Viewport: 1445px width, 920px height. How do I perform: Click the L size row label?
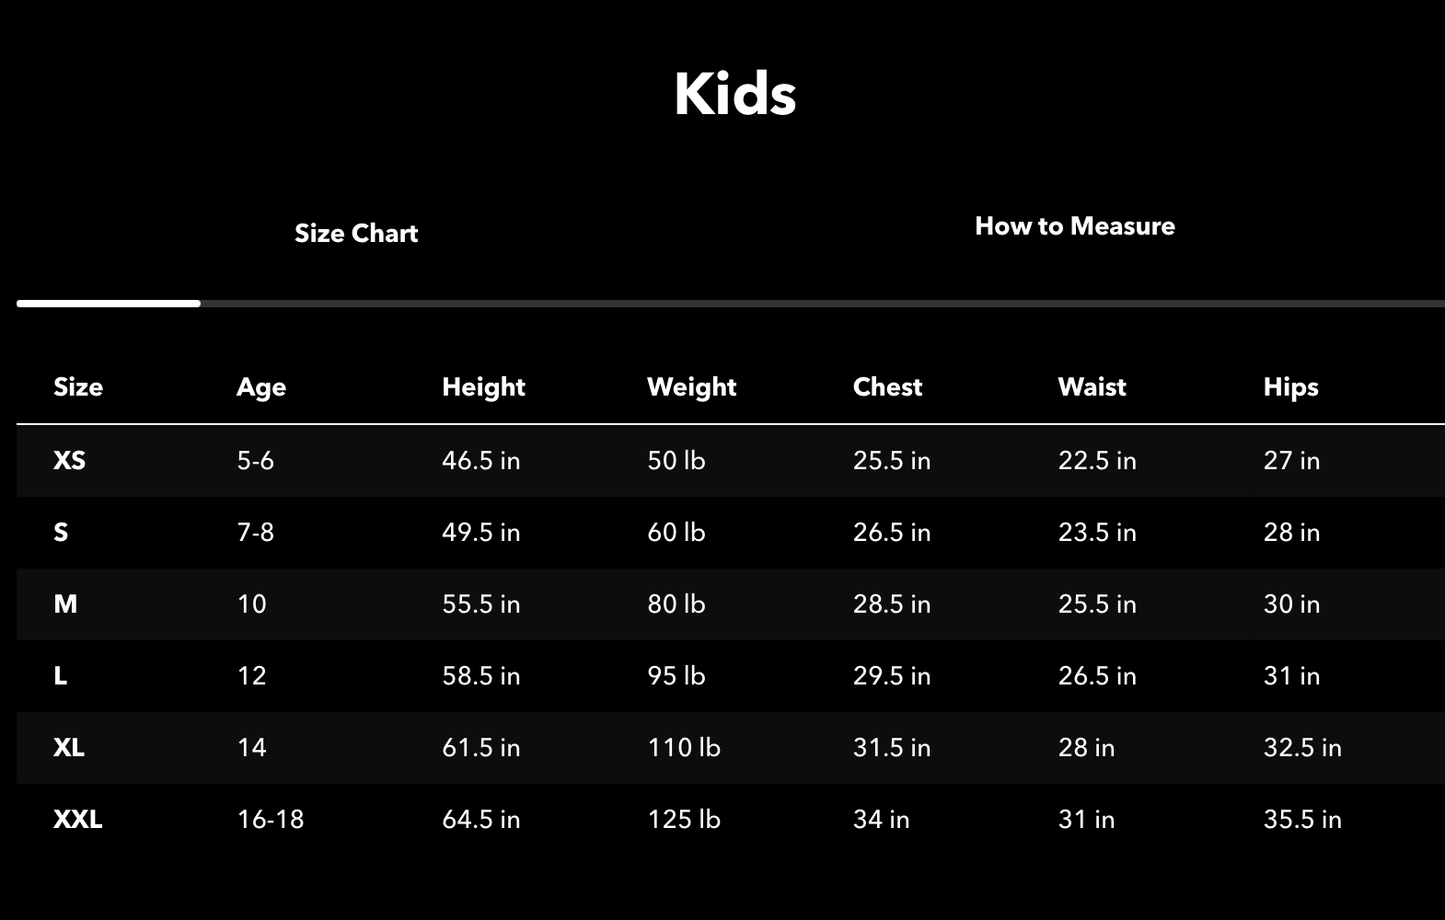click(x=60, y=676)
